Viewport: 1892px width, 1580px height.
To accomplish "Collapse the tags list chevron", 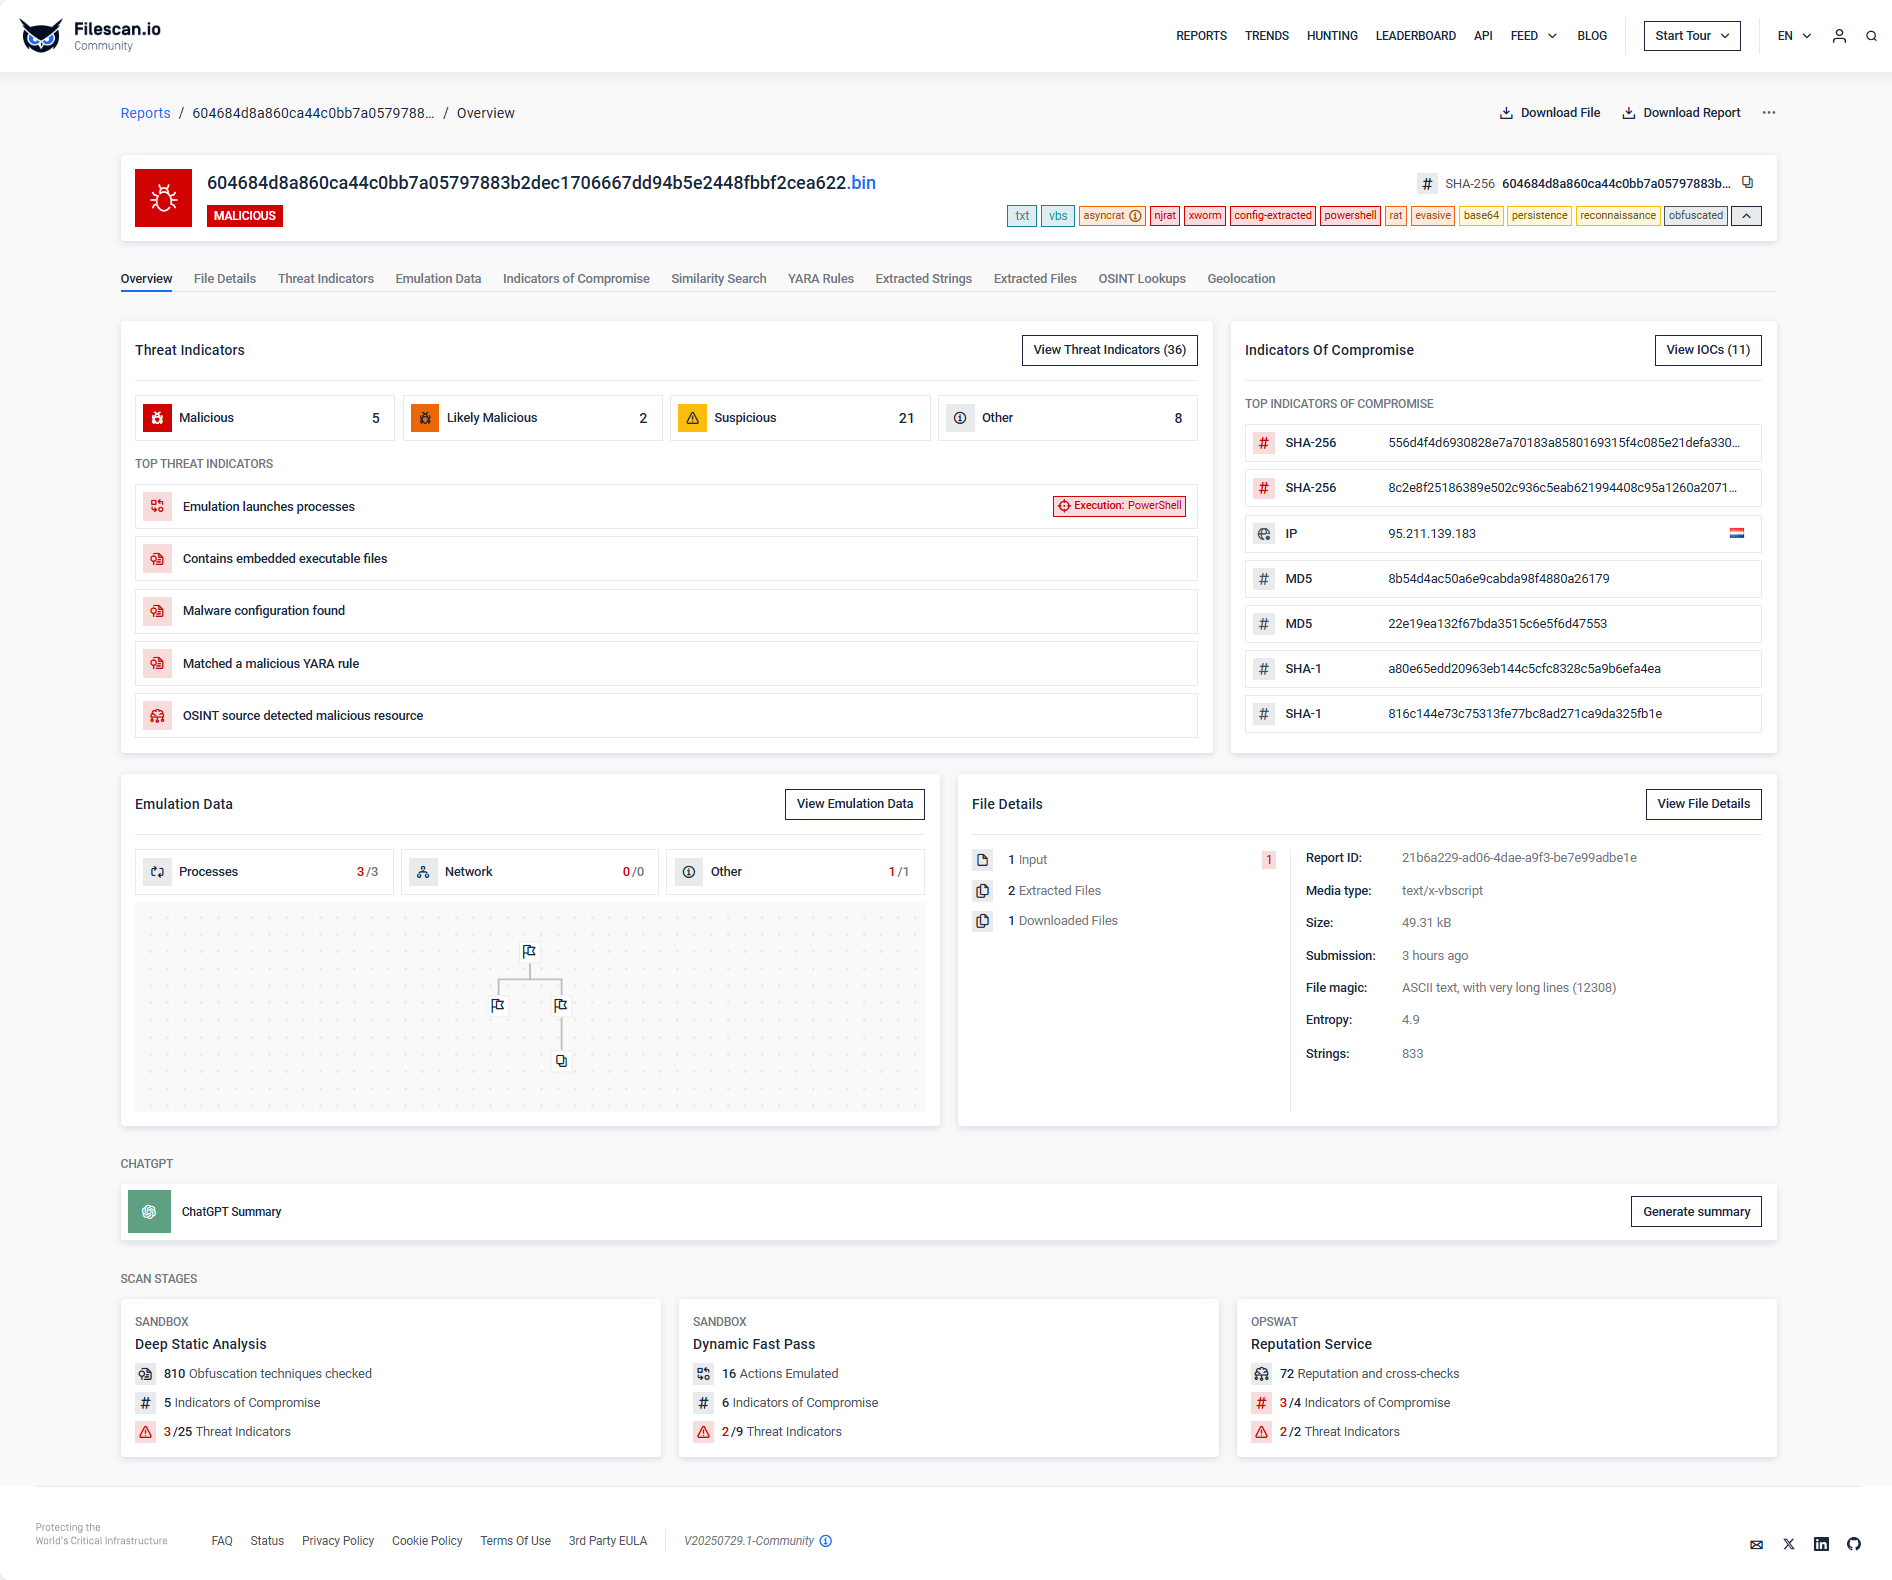I will coord(1746,216).
